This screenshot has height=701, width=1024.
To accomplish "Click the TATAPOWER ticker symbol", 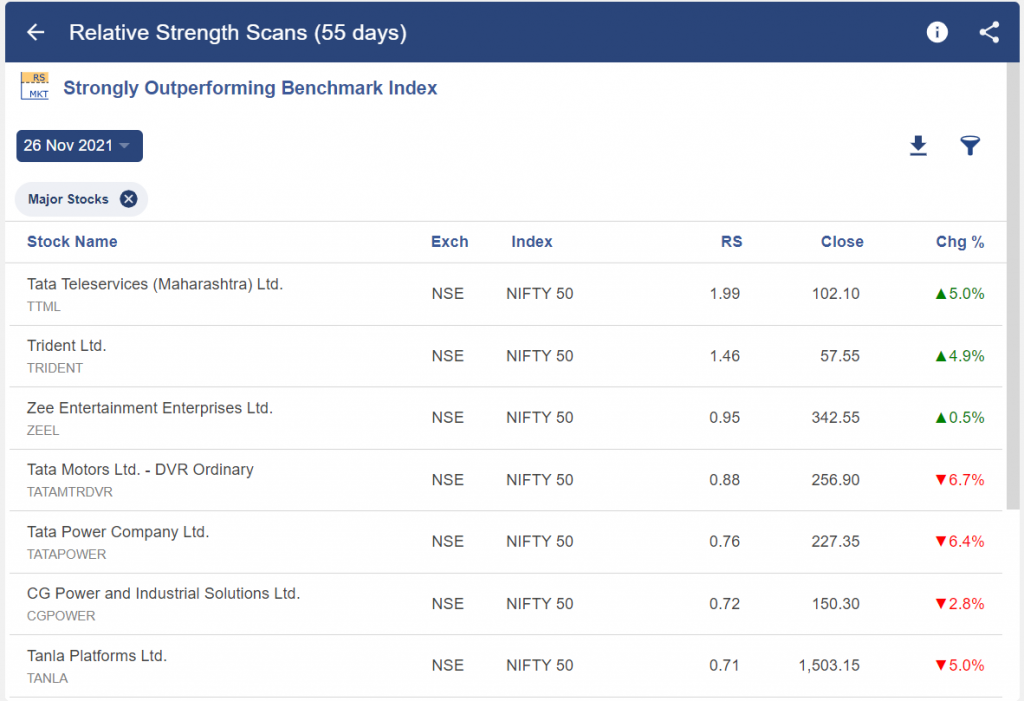I will pos(67,554).
